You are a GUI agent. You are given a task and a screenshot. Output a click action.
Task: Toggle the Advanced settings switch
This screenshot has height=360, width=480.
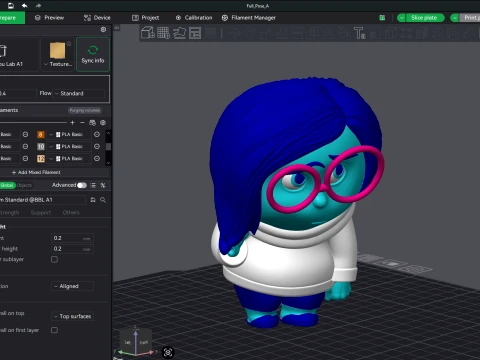(82, 185)
